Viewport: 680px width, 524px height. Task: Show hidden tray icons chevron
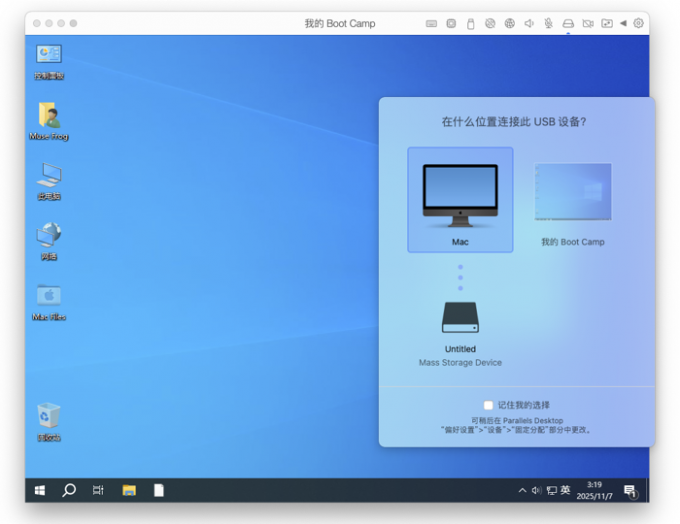(523, 491)
